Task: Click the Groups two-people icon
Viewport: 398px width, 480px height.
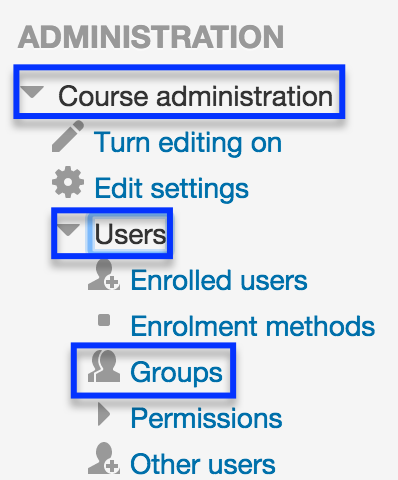Action: coord(104,366)
